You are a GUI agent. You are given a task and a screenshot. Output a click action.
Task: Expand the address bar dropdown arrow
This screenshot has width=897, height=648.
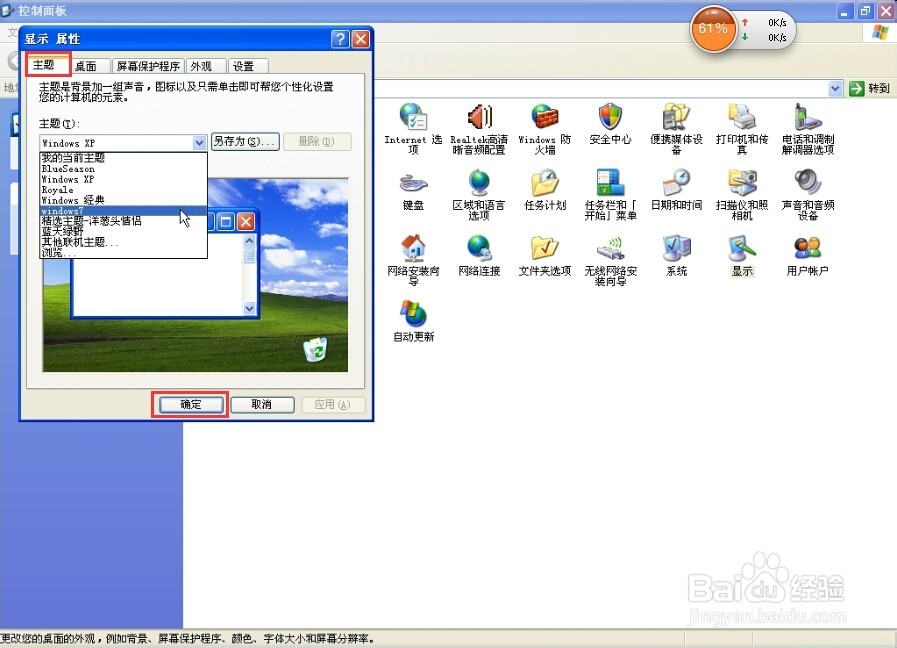click(835, 89)
